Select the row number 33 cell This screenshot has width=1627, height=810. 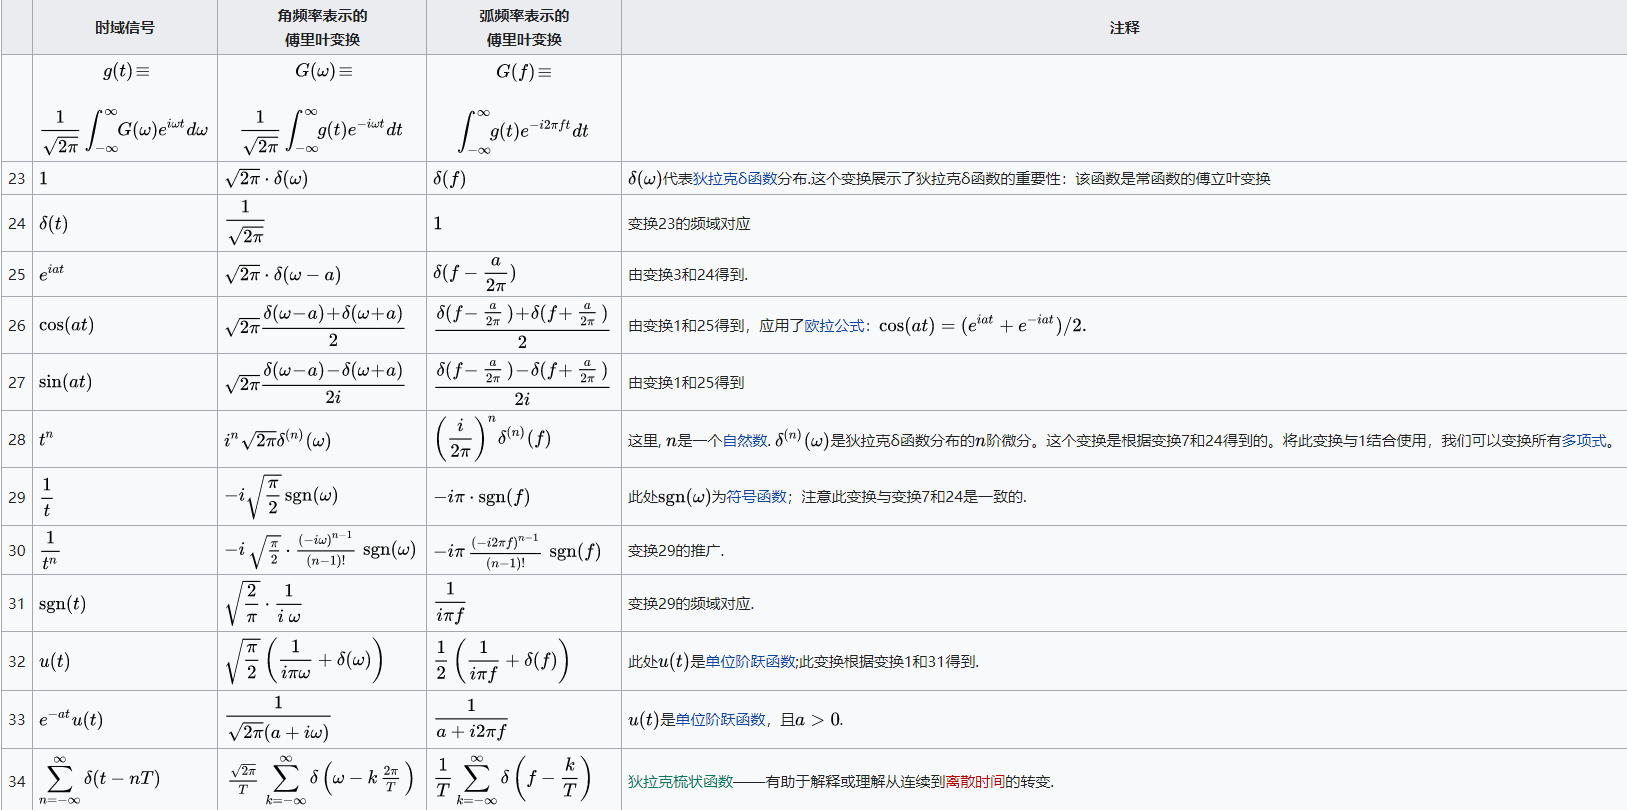point(17,719)
